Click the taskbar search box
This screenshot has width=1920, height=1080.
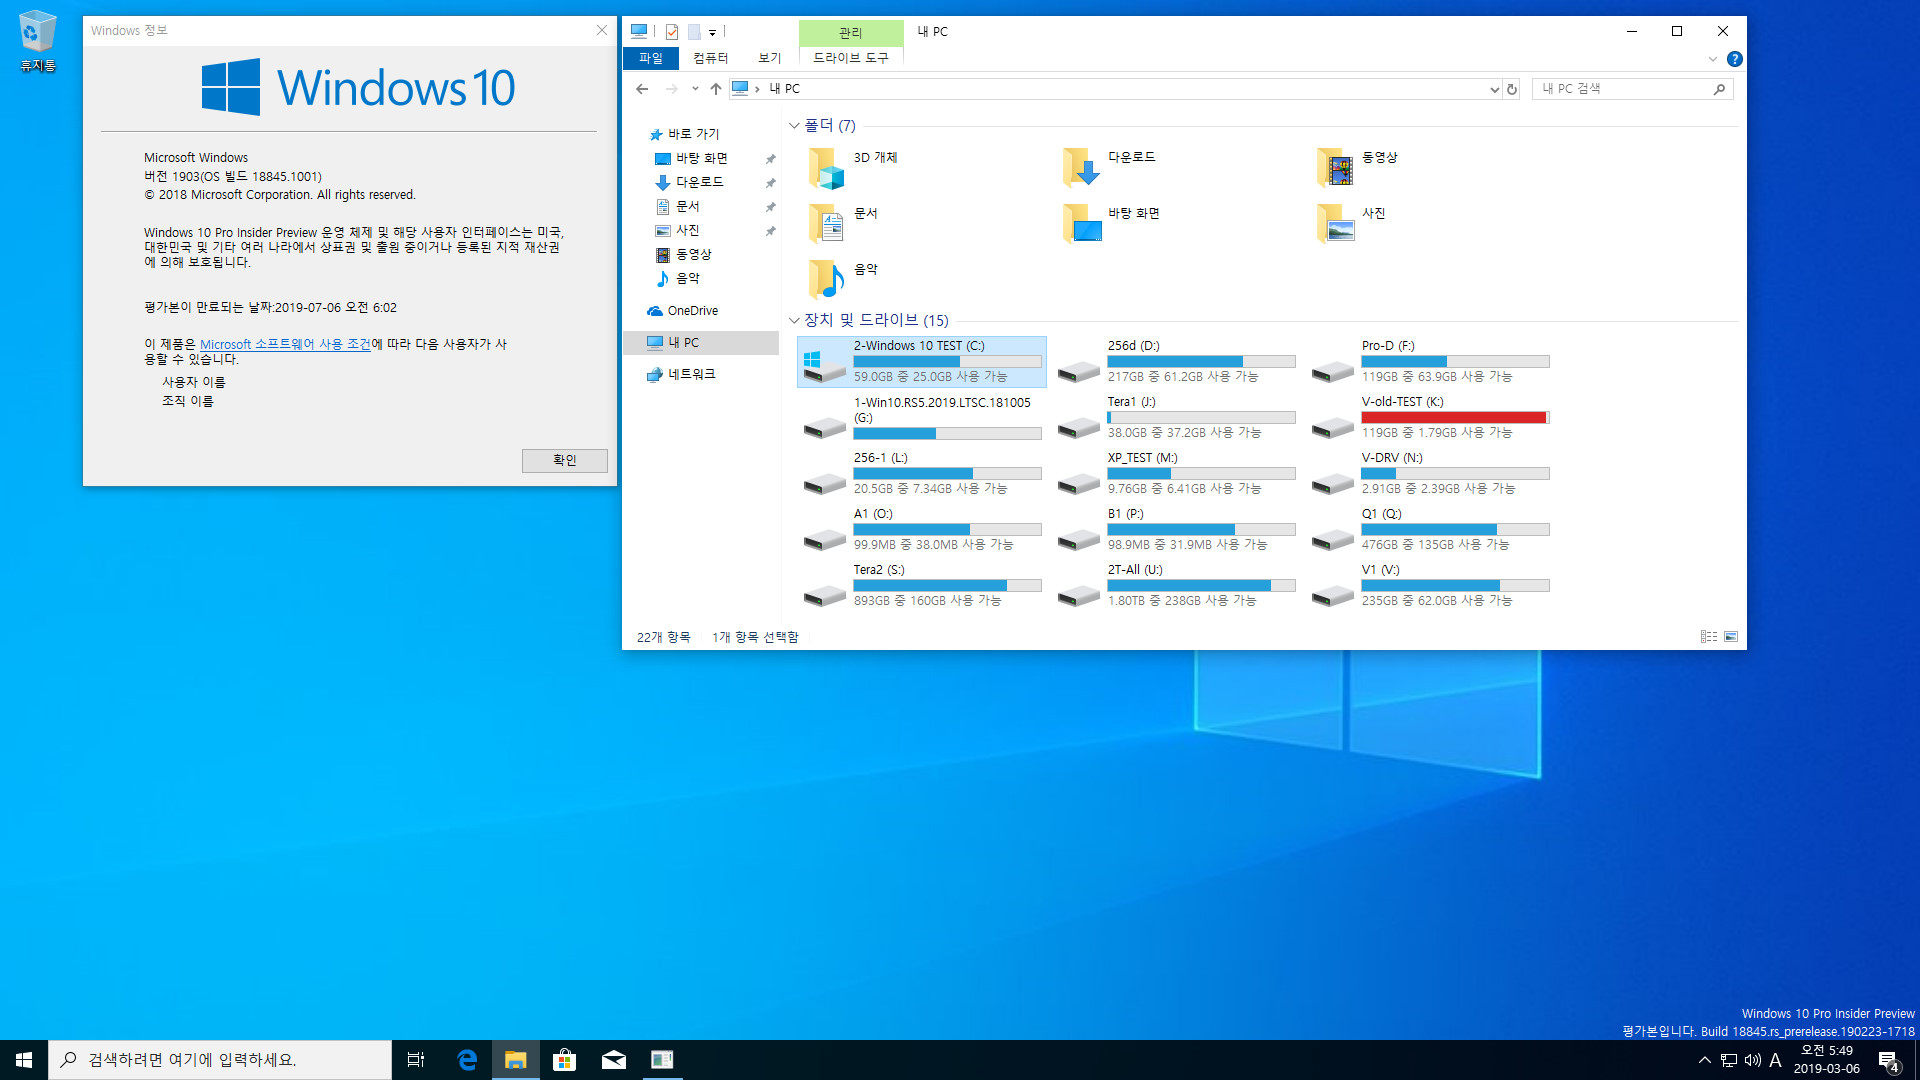(220, 1060)
